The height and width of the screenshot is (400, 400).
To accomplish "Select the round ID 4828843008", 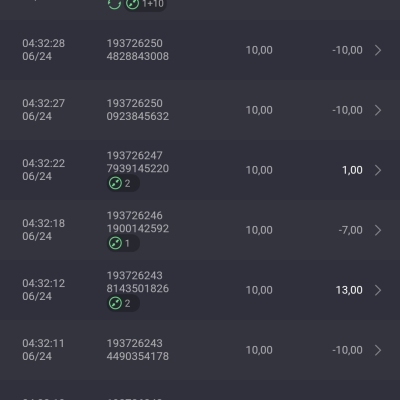I will point(138,56).
